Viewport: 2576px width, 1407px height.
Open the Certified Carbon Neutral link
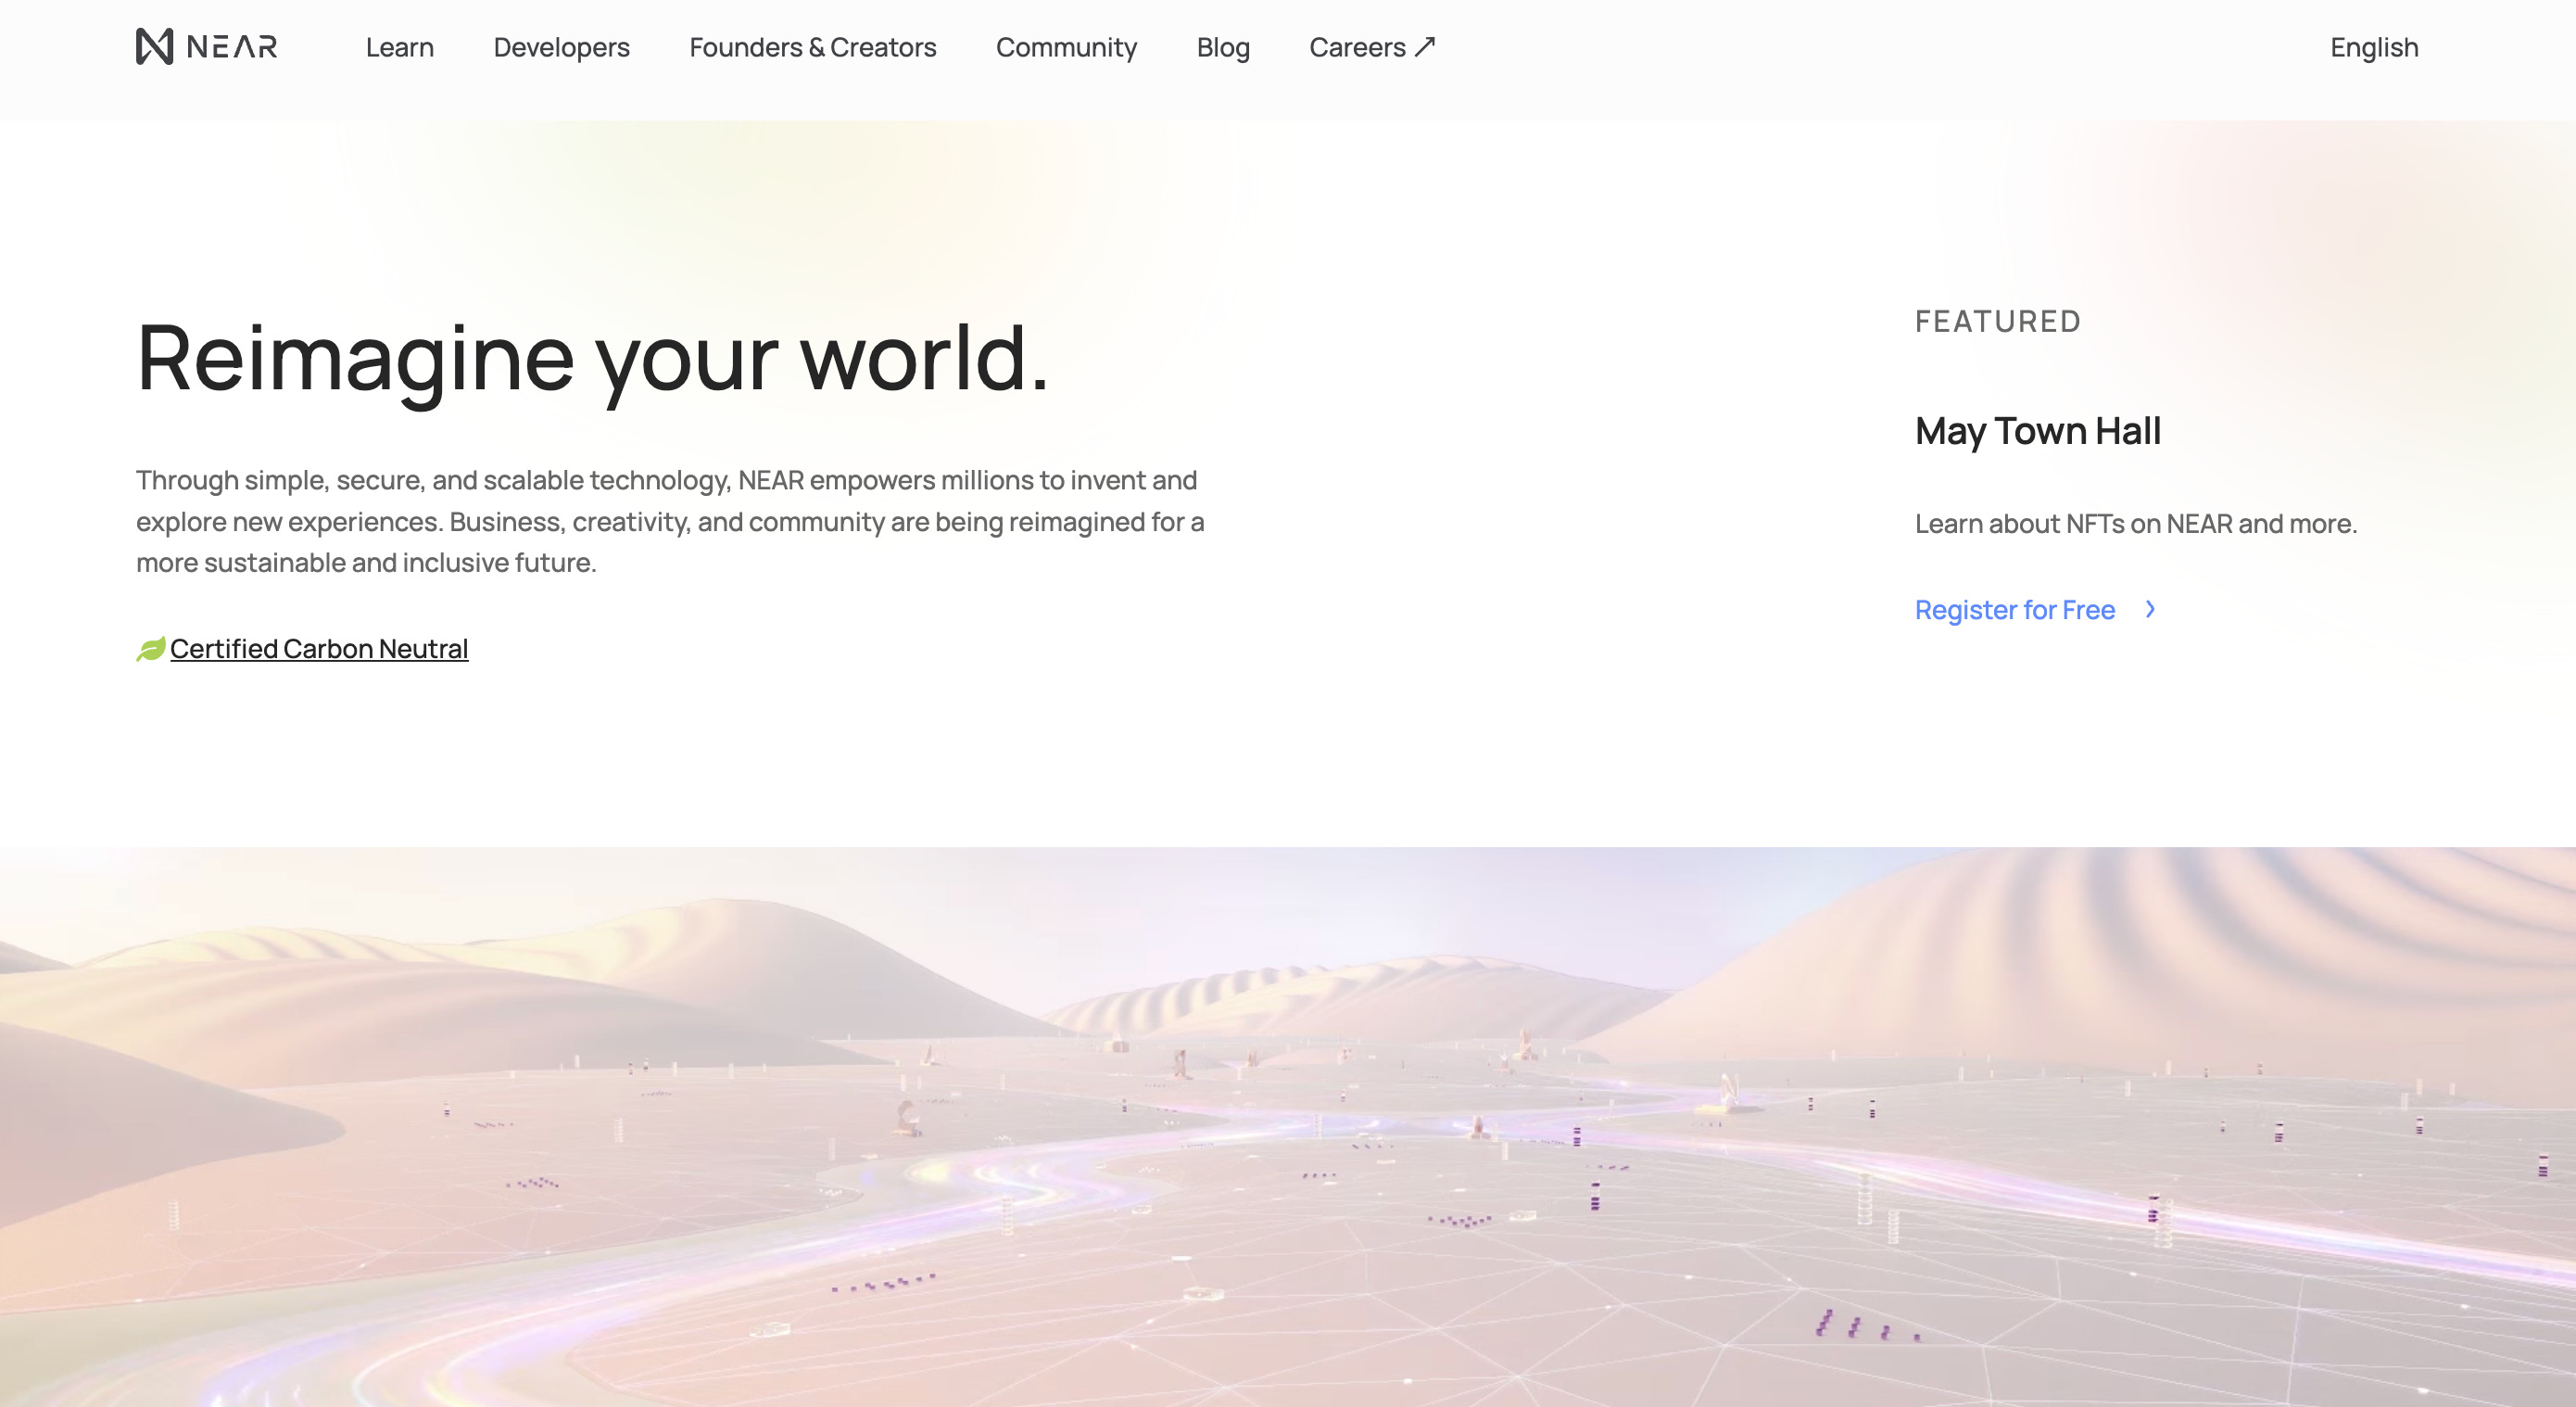pos(319,649)
